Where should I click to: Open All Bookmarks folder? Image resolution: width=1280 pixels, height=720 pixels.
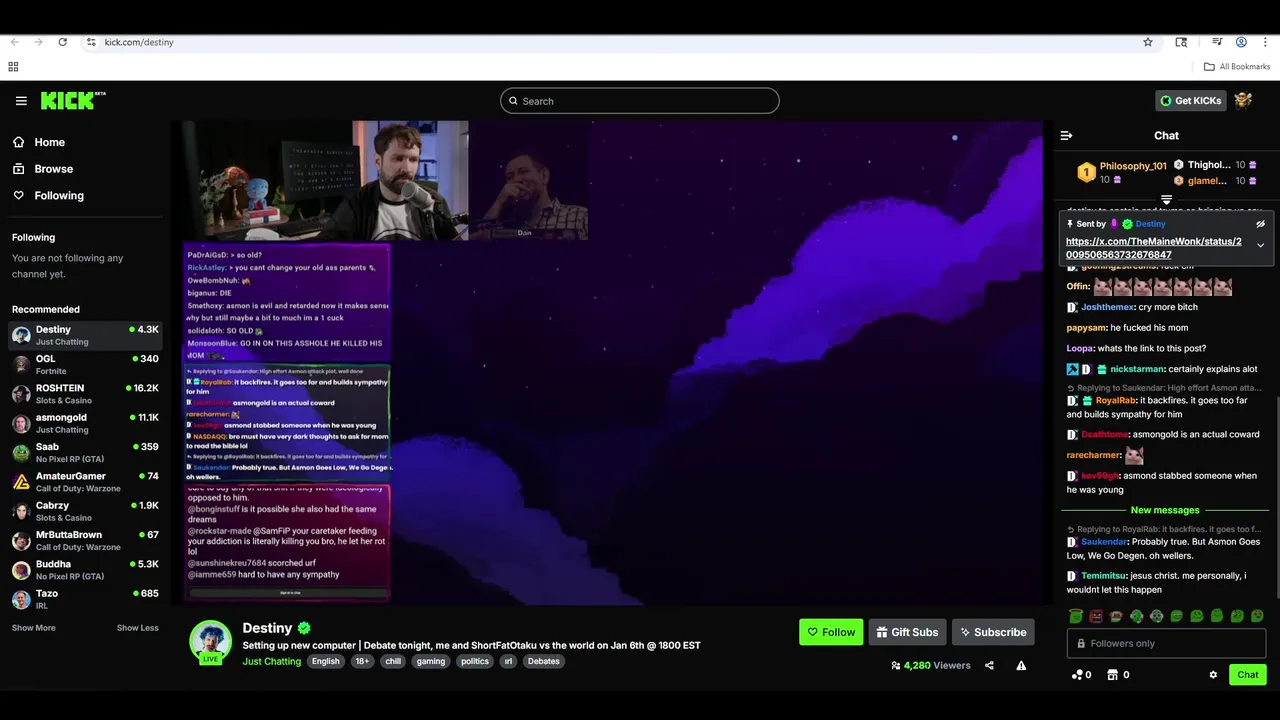coord(1237,67)
